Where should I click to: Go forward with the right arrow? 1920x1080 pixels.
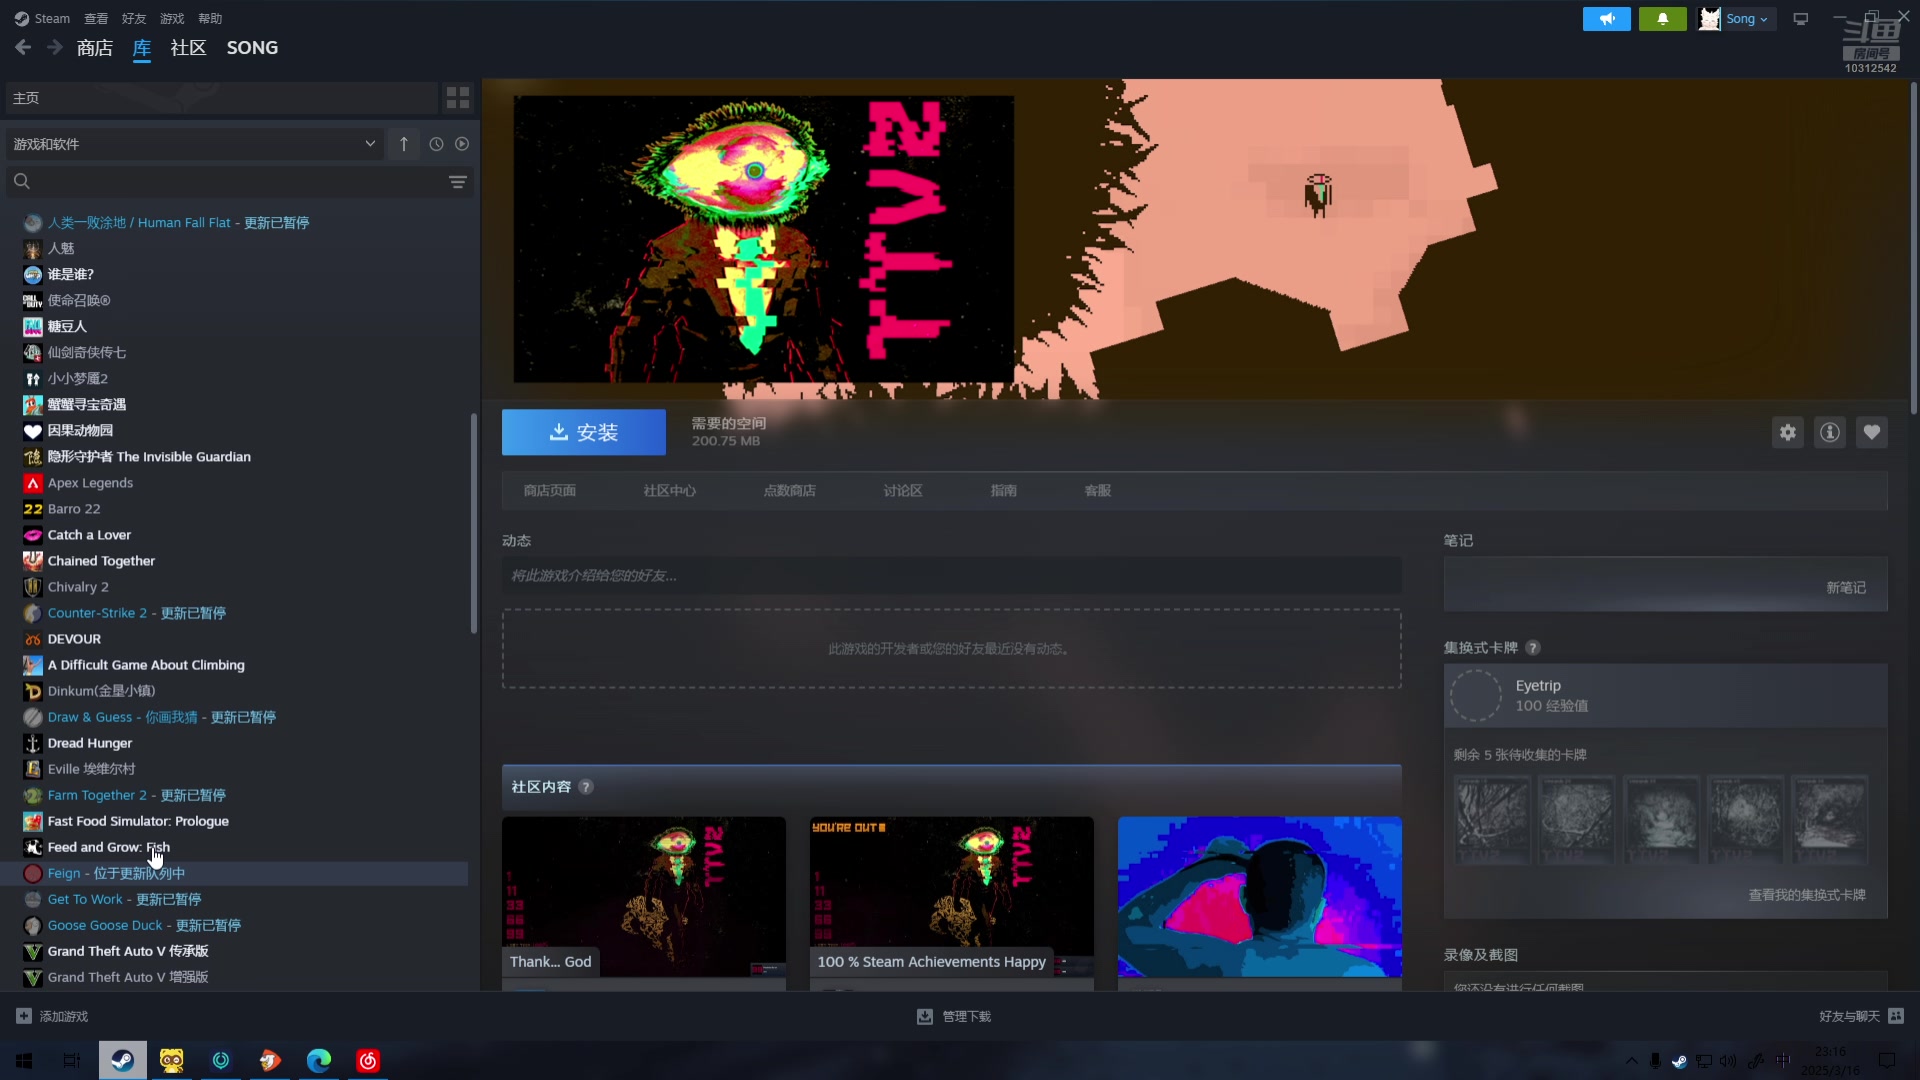point(55,47)
